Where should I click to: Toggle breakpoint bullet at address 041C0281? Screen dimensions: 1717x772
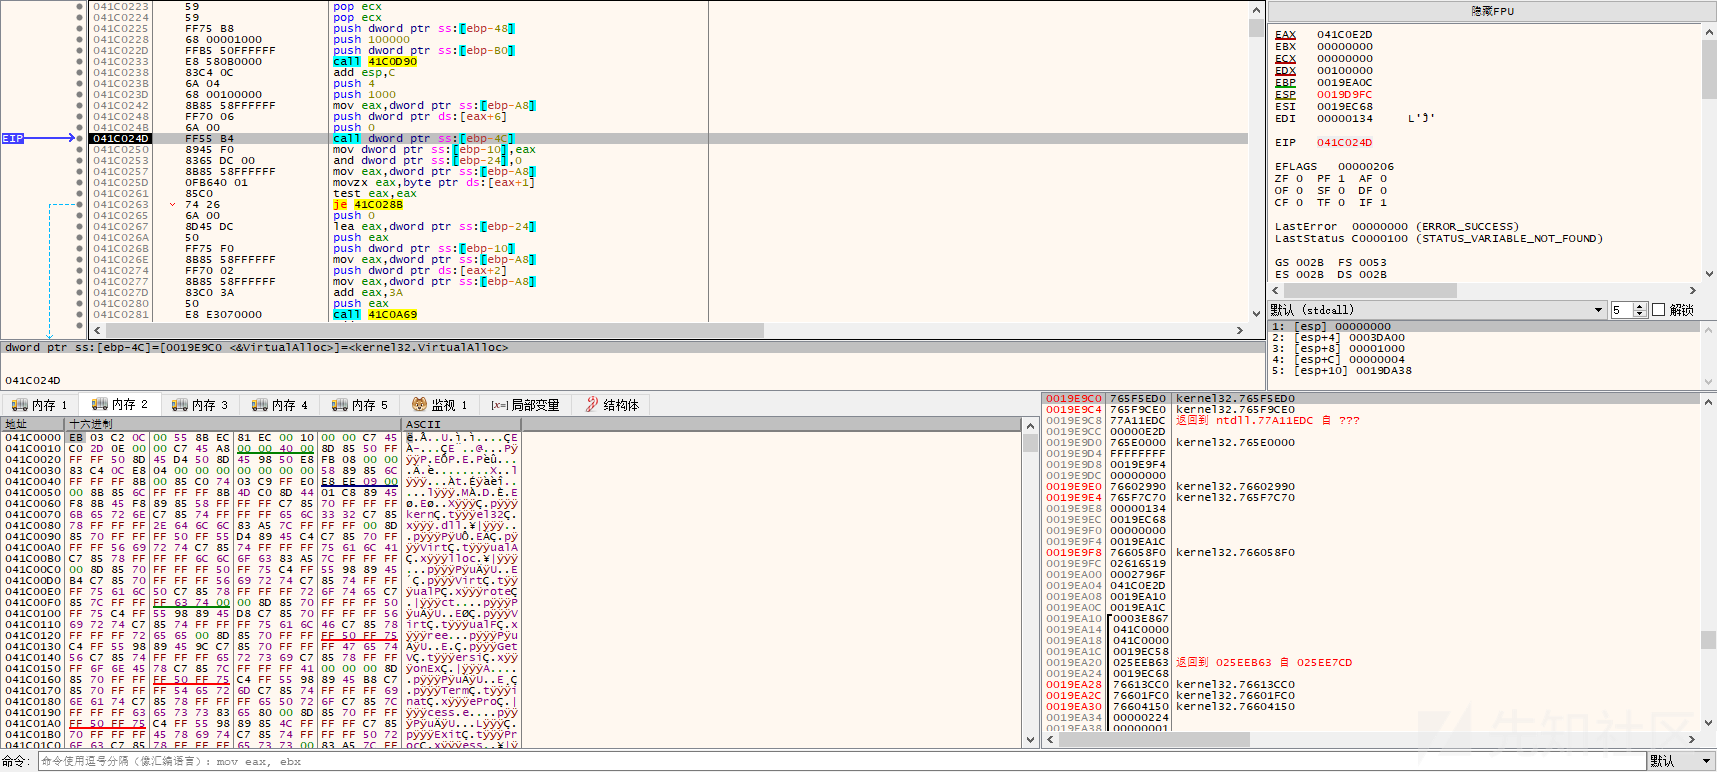80,315
